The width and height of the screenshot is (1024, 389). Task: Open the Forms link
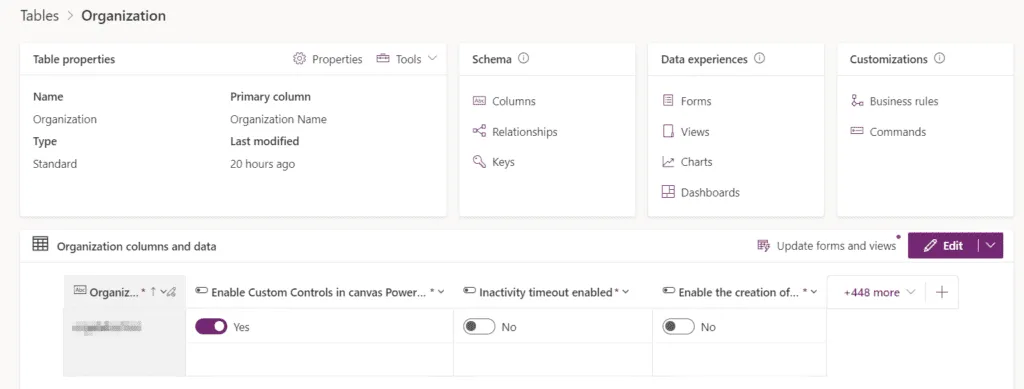[696, 101]
